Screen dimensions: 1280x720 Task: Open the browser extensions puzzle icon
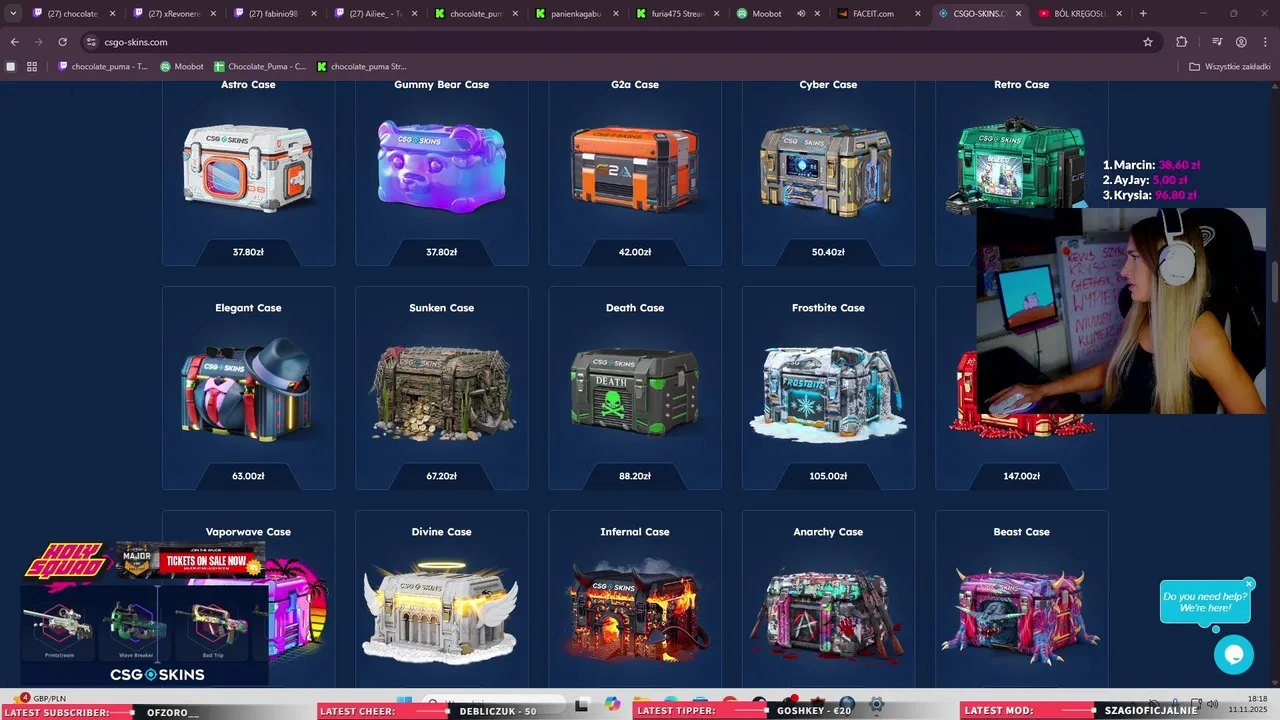[x=1181, y=42]
